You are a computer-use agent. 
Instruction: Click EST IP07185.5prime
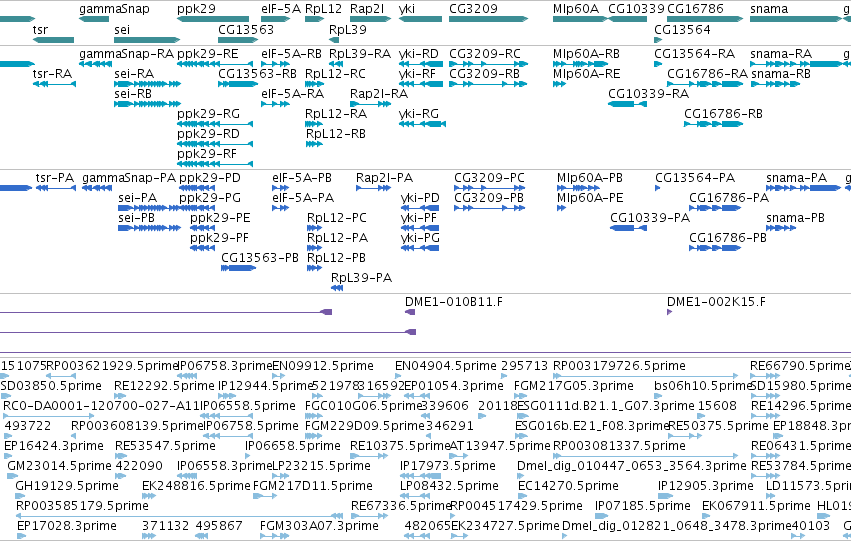tap(643, 507)
